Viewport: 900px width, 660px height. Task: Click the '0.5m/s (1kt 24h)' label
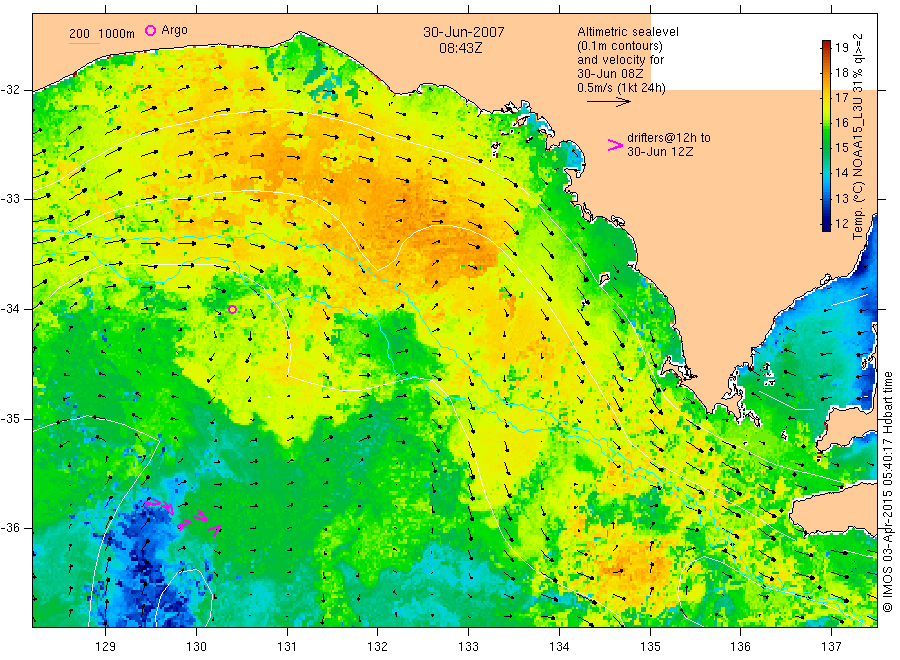(x=622, y=88)
